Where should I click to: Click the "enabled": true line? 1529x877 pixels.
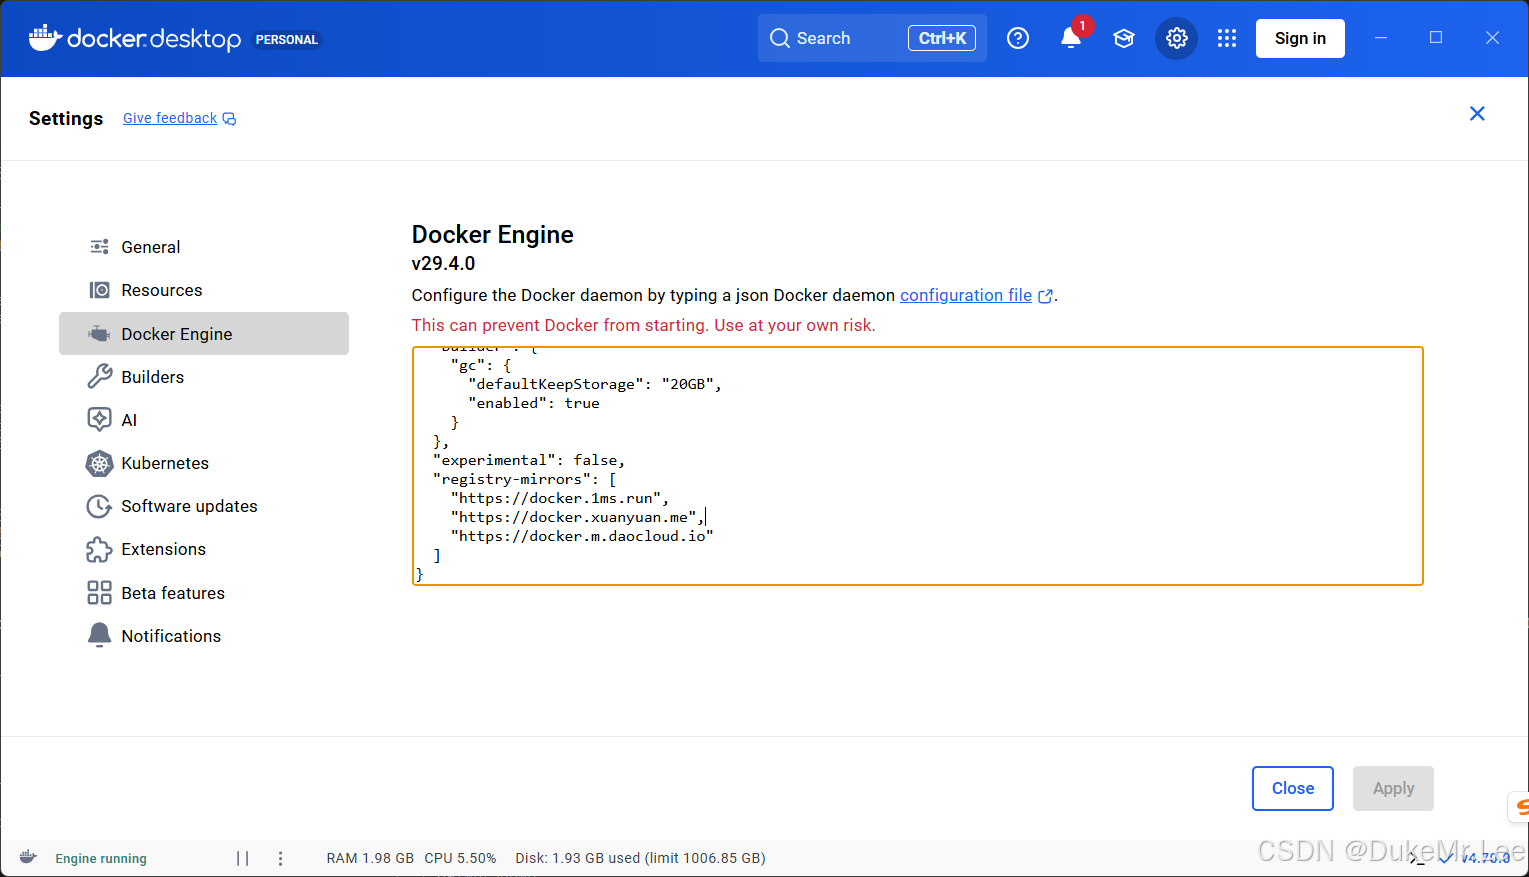coord(534,403)
